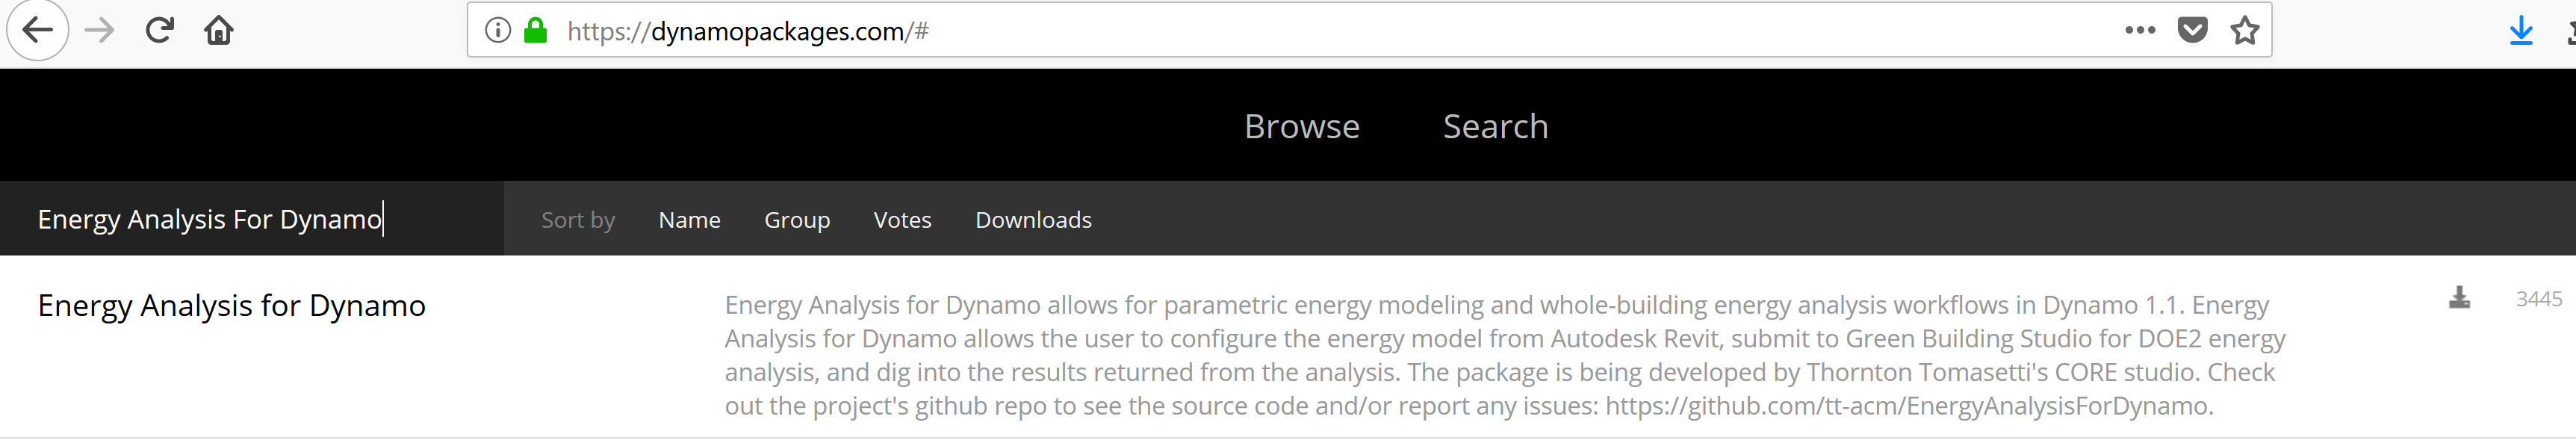Viewport: 2576px width, 440px height.
Task: Sort results by Votes
Action: (x=902, y=220)
